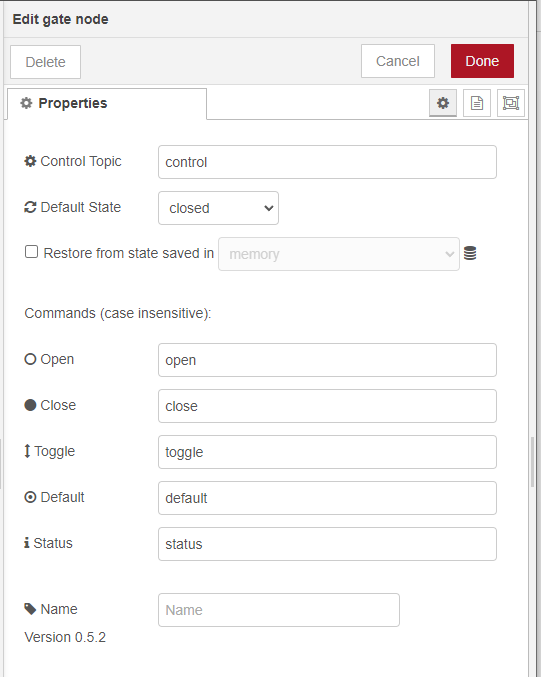
Task: Open node properties settings icon
Action: point(443,103)
